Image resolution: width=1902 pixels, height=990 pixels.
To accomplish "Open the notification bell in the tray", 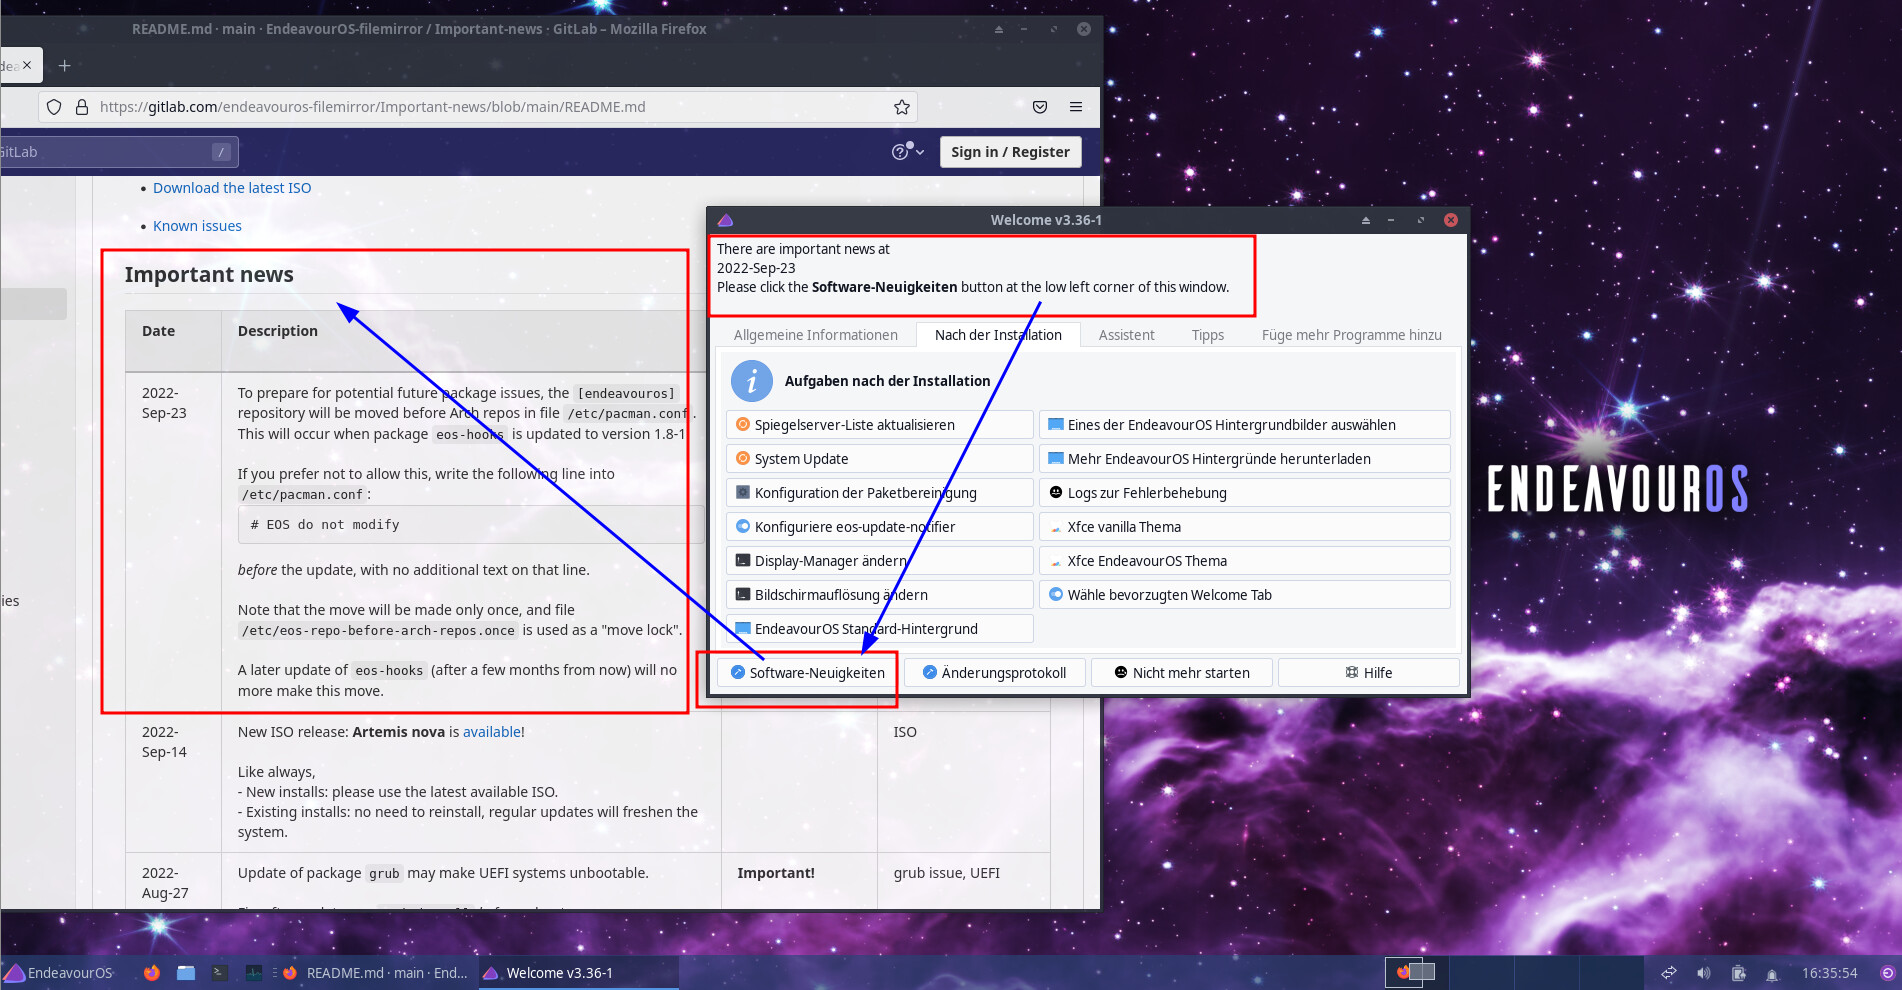I will pyautogui.click(x=1772, y=973).
